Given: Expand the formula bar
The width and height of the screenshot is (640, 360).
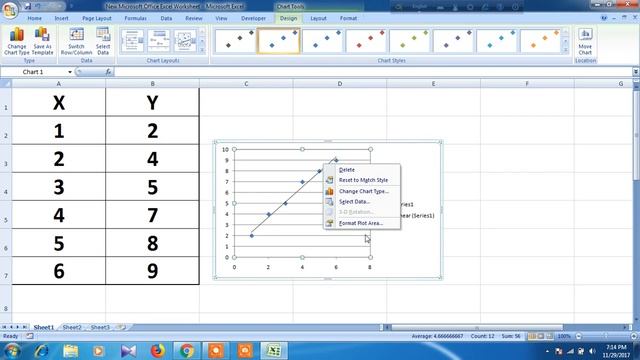Looking at the screenshot, I should (x=636, y=72).
